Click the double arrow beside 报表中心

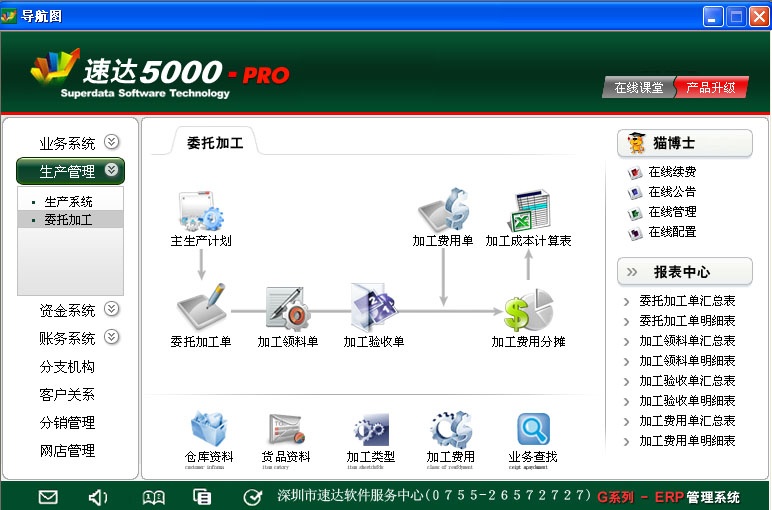pyautogui.click(x=632, y=272)
